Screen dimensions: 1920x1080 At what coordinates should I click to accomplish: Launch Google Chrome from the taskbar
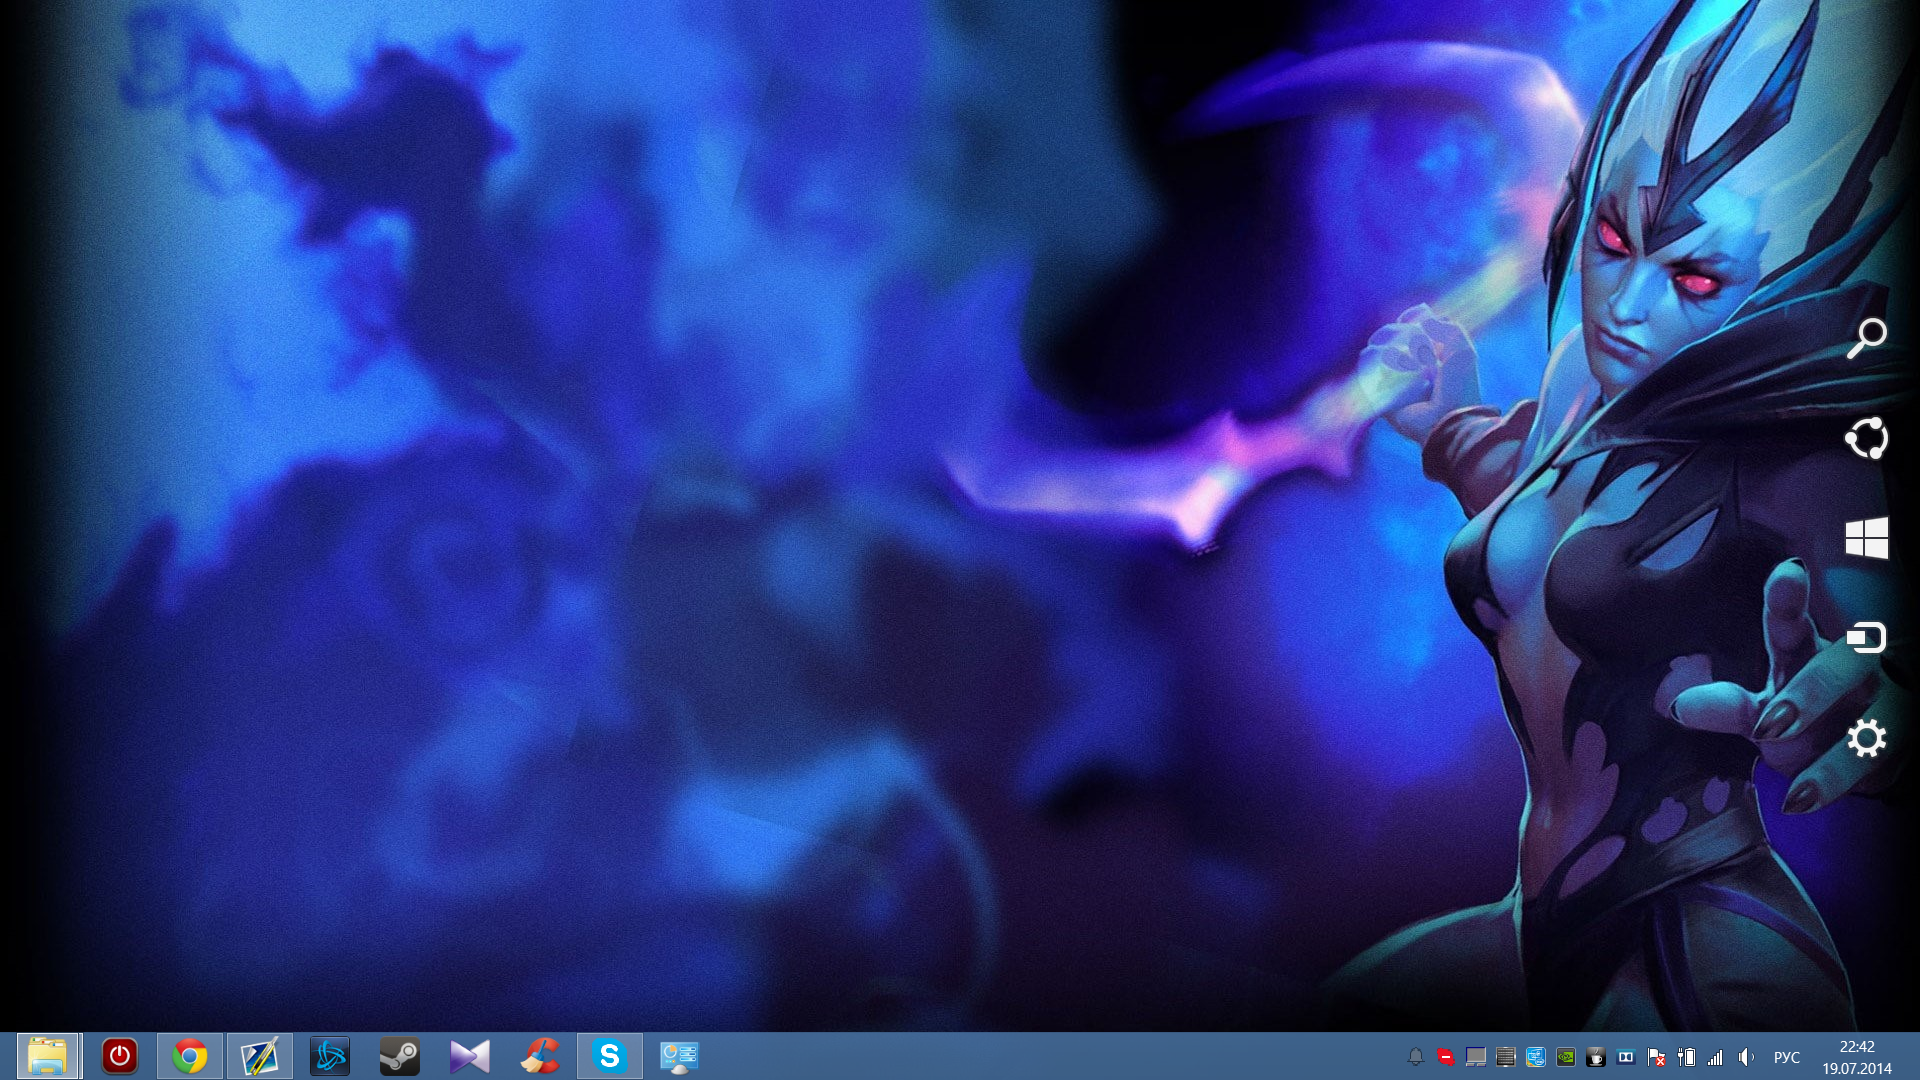point(190,1056)
